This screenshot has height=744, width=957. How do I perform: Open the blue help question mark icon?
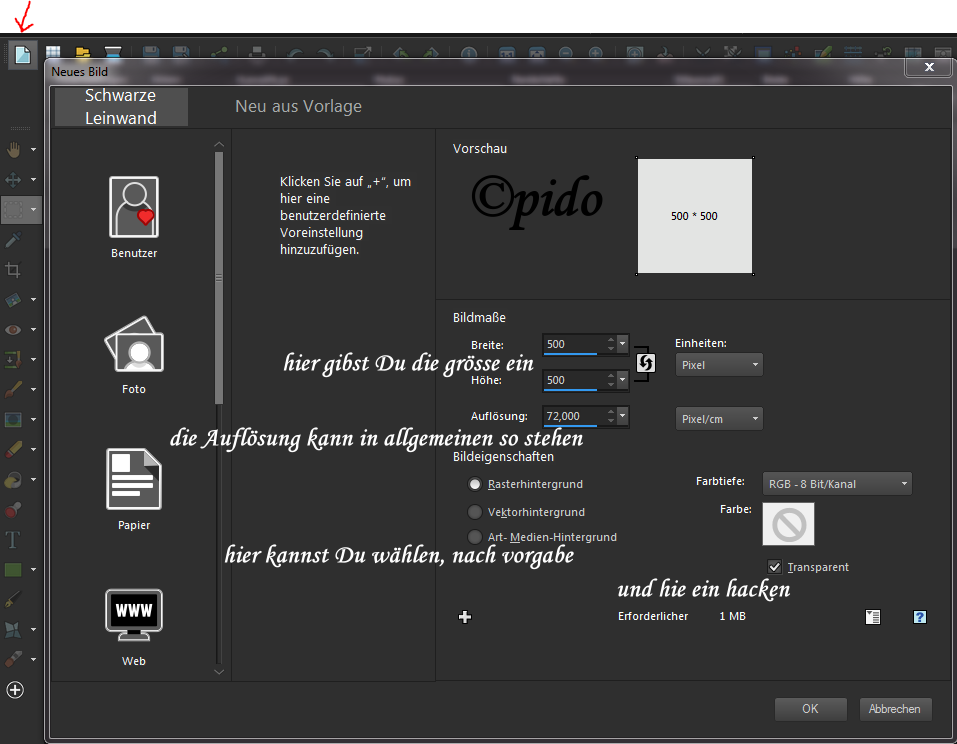point(920,617)
